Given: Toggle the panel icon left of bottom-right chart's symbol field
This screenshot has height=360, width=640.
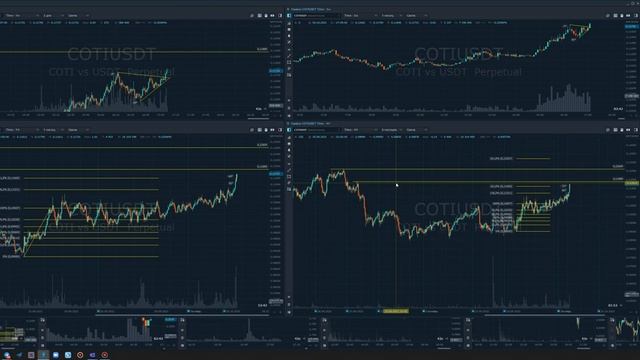Looking at the screenshot, I should pos(289,130).
